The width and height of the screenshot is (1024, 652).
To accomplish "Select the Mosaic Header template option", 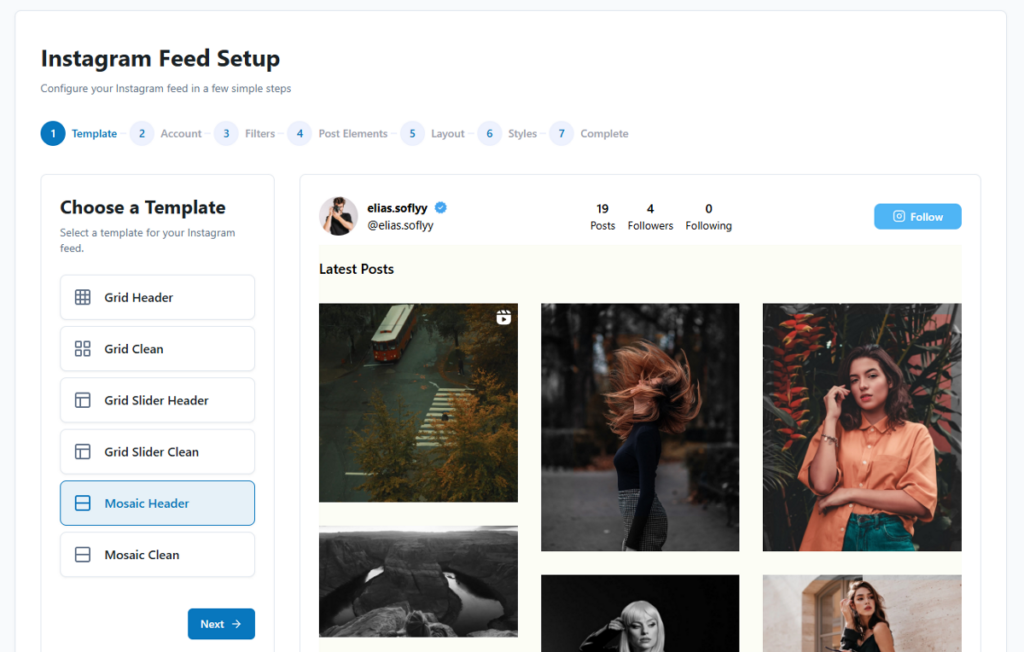I will pos(157,503).
